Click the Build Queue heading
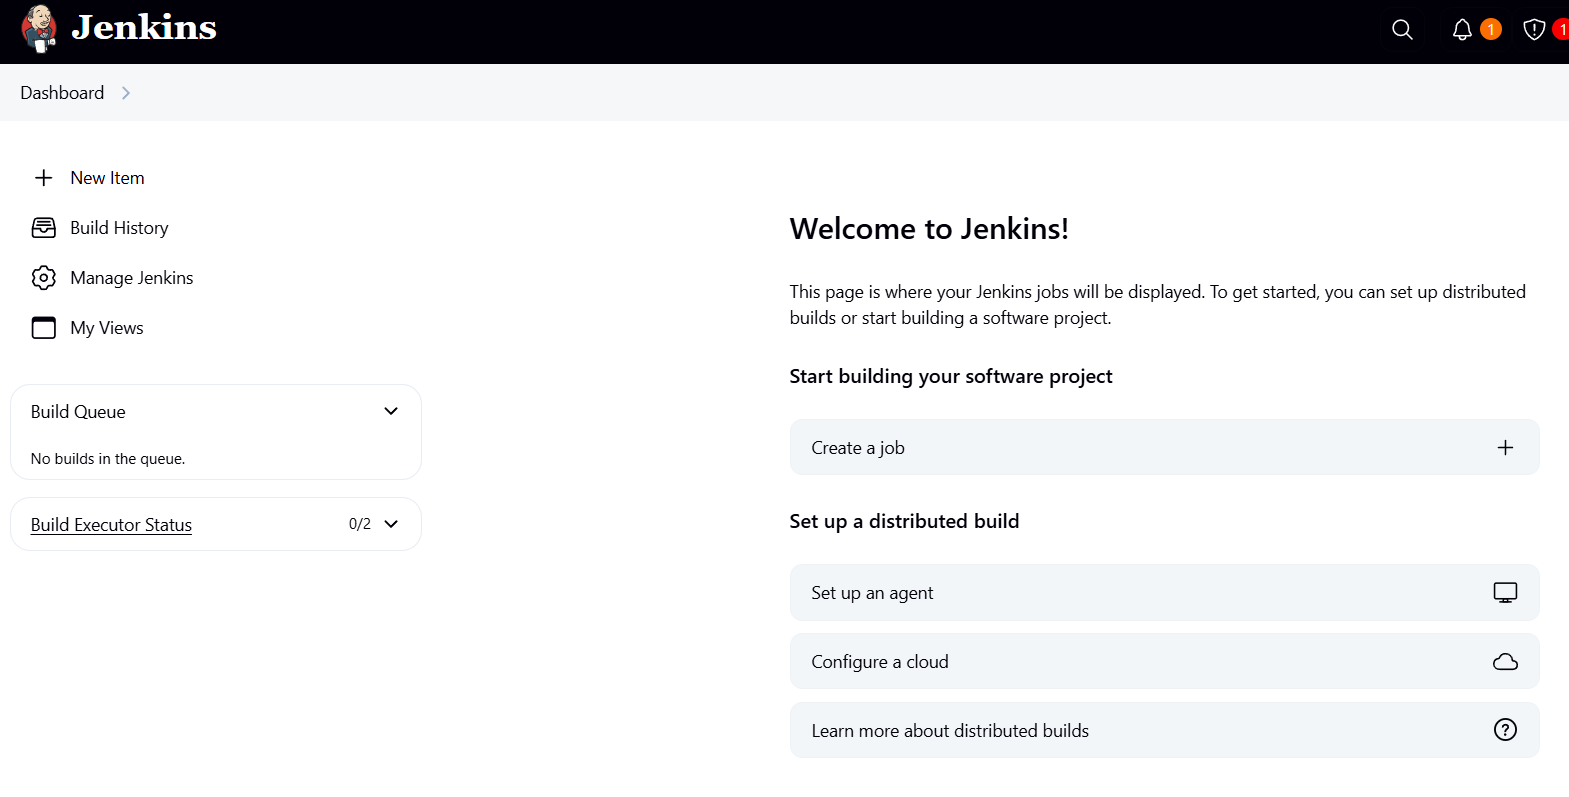Screen dimensions: 1569x797 point(78,412)
